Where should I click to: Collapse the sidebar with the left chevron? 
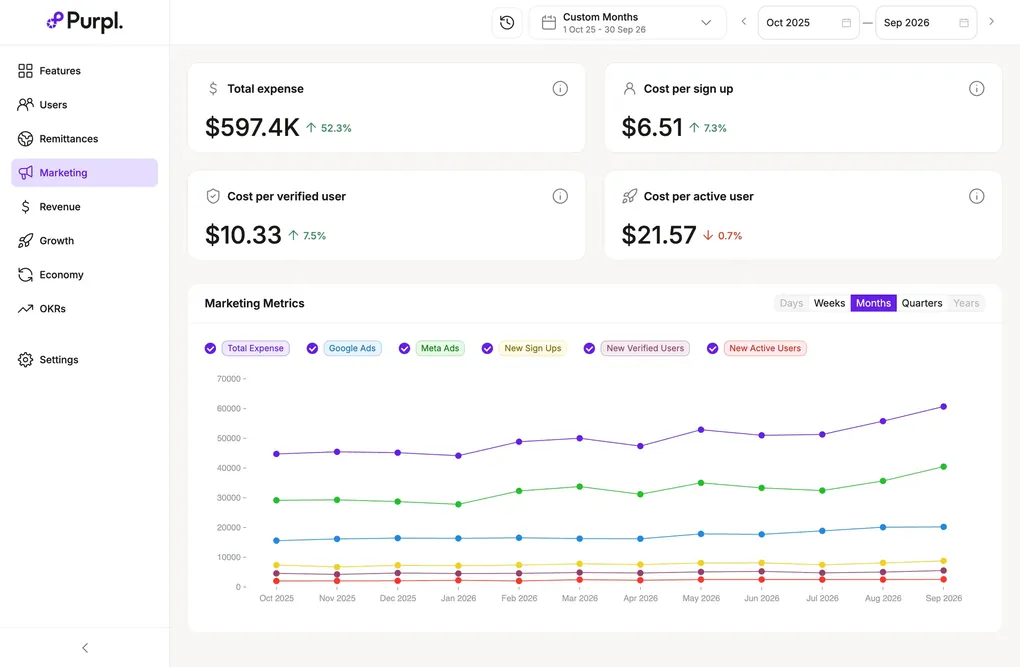(85, 647)
